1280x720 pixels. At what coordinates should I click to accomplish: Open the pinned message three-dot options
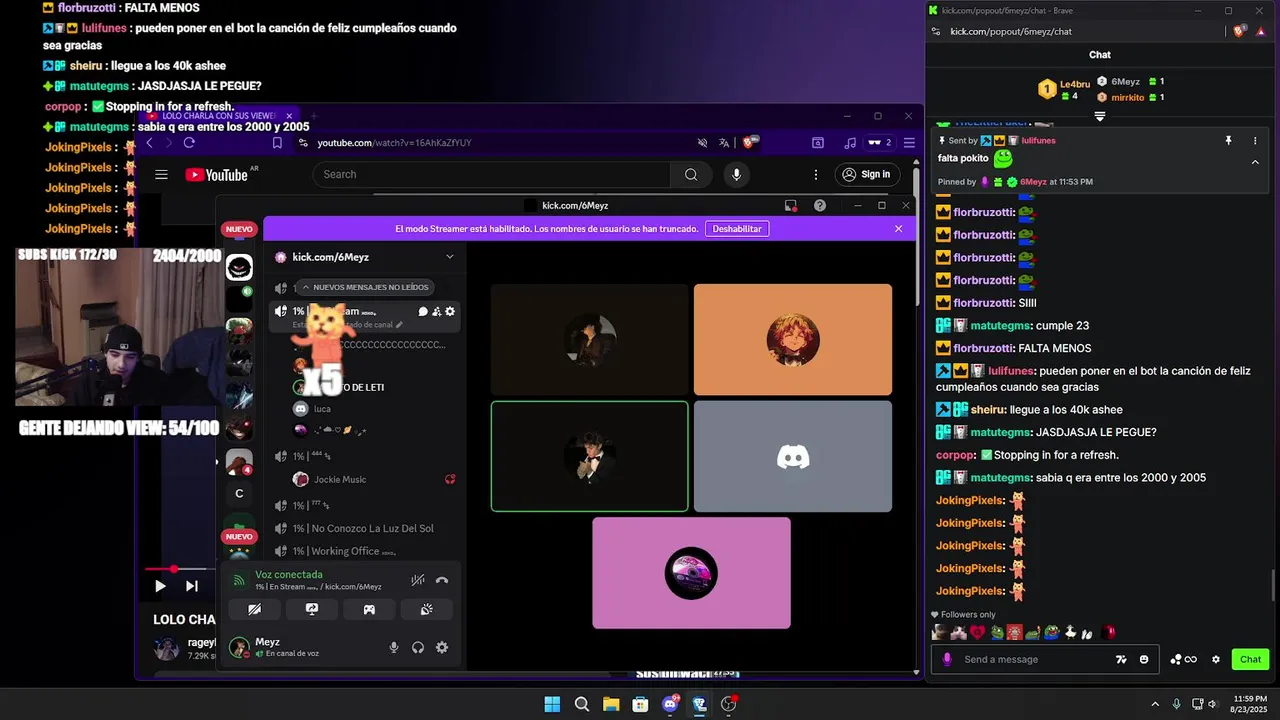[1255, 141]
